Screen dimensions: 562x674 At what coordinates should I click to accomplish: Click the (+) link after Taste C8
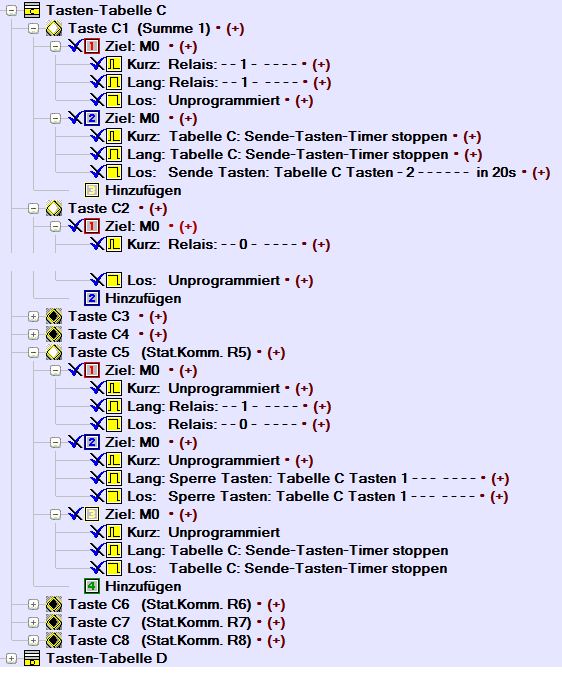point(276,640)
